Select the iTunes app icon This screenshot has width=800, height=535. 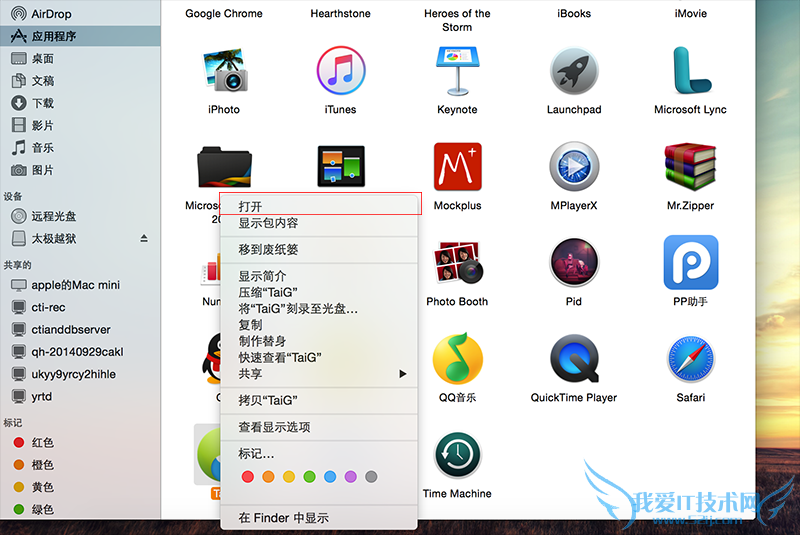pyautogui.click(x=340, y=70)
